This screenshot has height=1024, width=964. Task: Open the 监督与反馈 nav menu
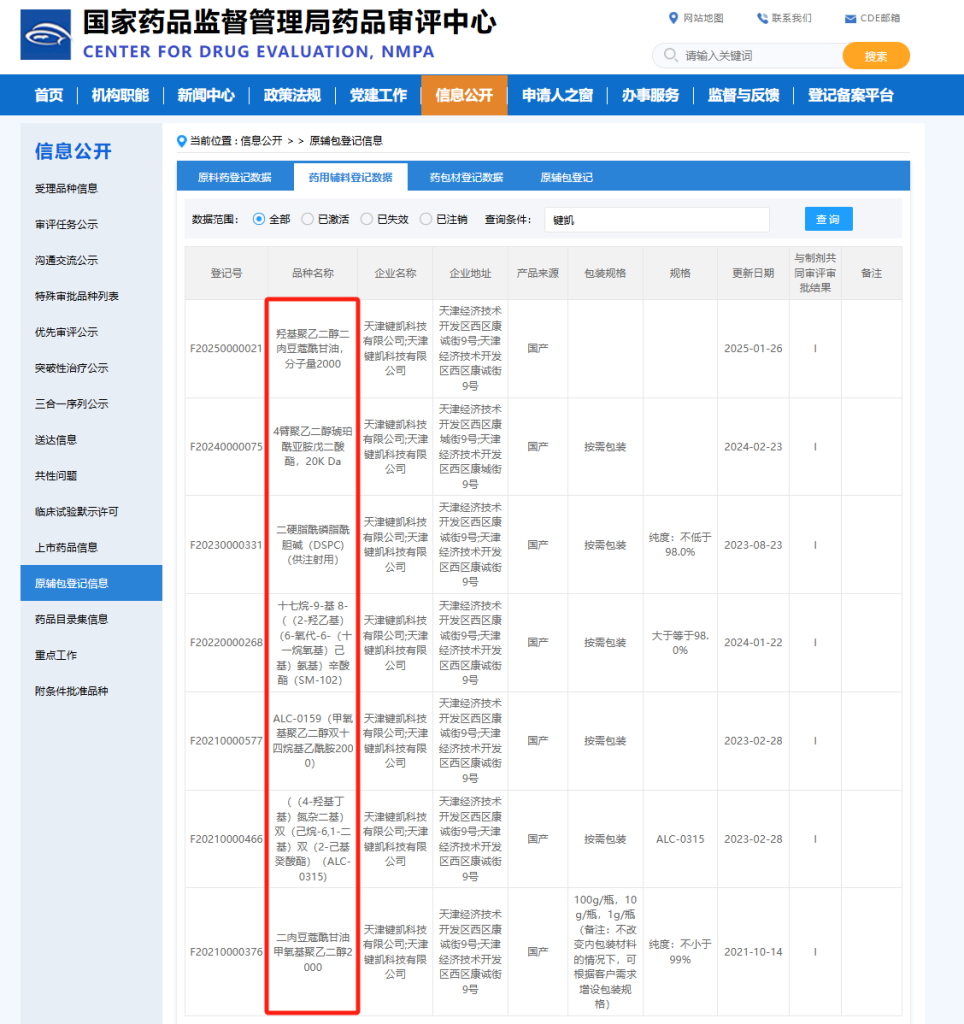[743, 95]
